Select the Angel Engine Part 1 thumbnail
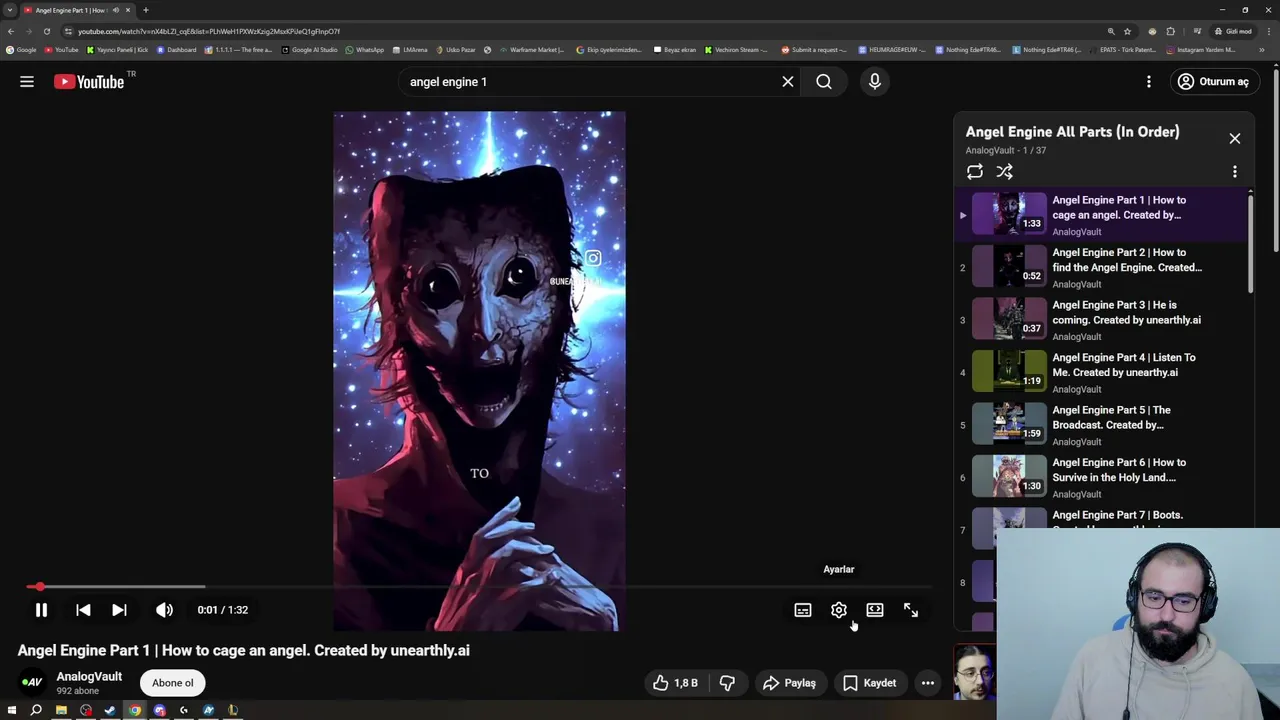Viewport: 1280px width, 720px height. click(1009, 214)
